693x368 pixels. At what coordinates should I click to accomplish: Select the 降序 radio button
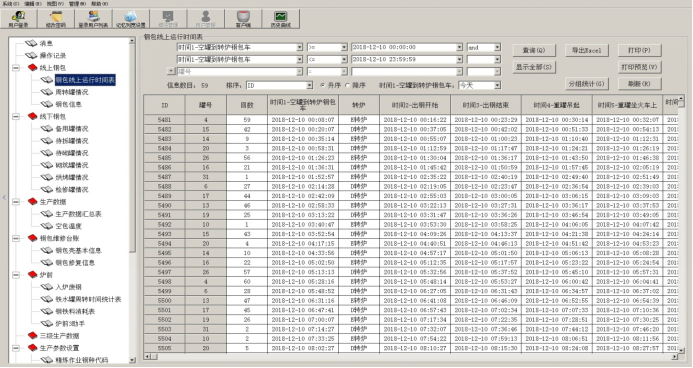point(347,85)
